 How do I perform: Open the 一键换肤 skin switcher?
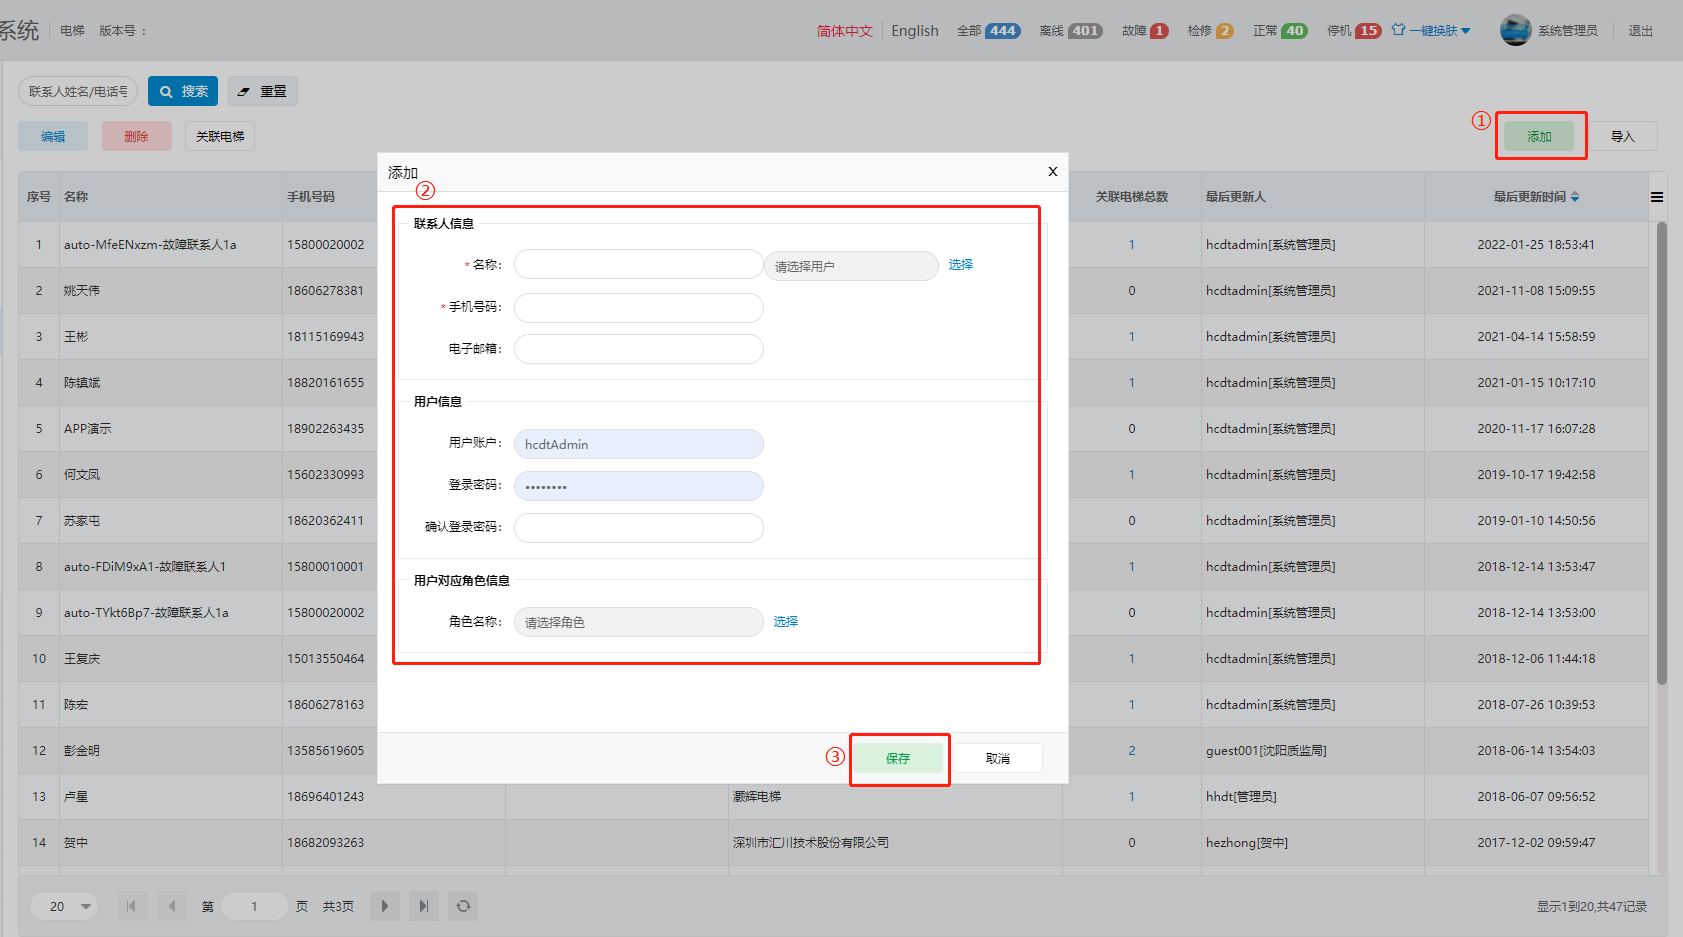[1431, 31]
